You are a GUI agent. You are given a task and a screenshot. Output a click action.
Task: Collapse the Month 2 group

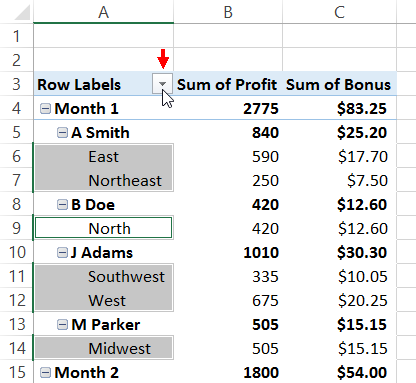(45, 373)
